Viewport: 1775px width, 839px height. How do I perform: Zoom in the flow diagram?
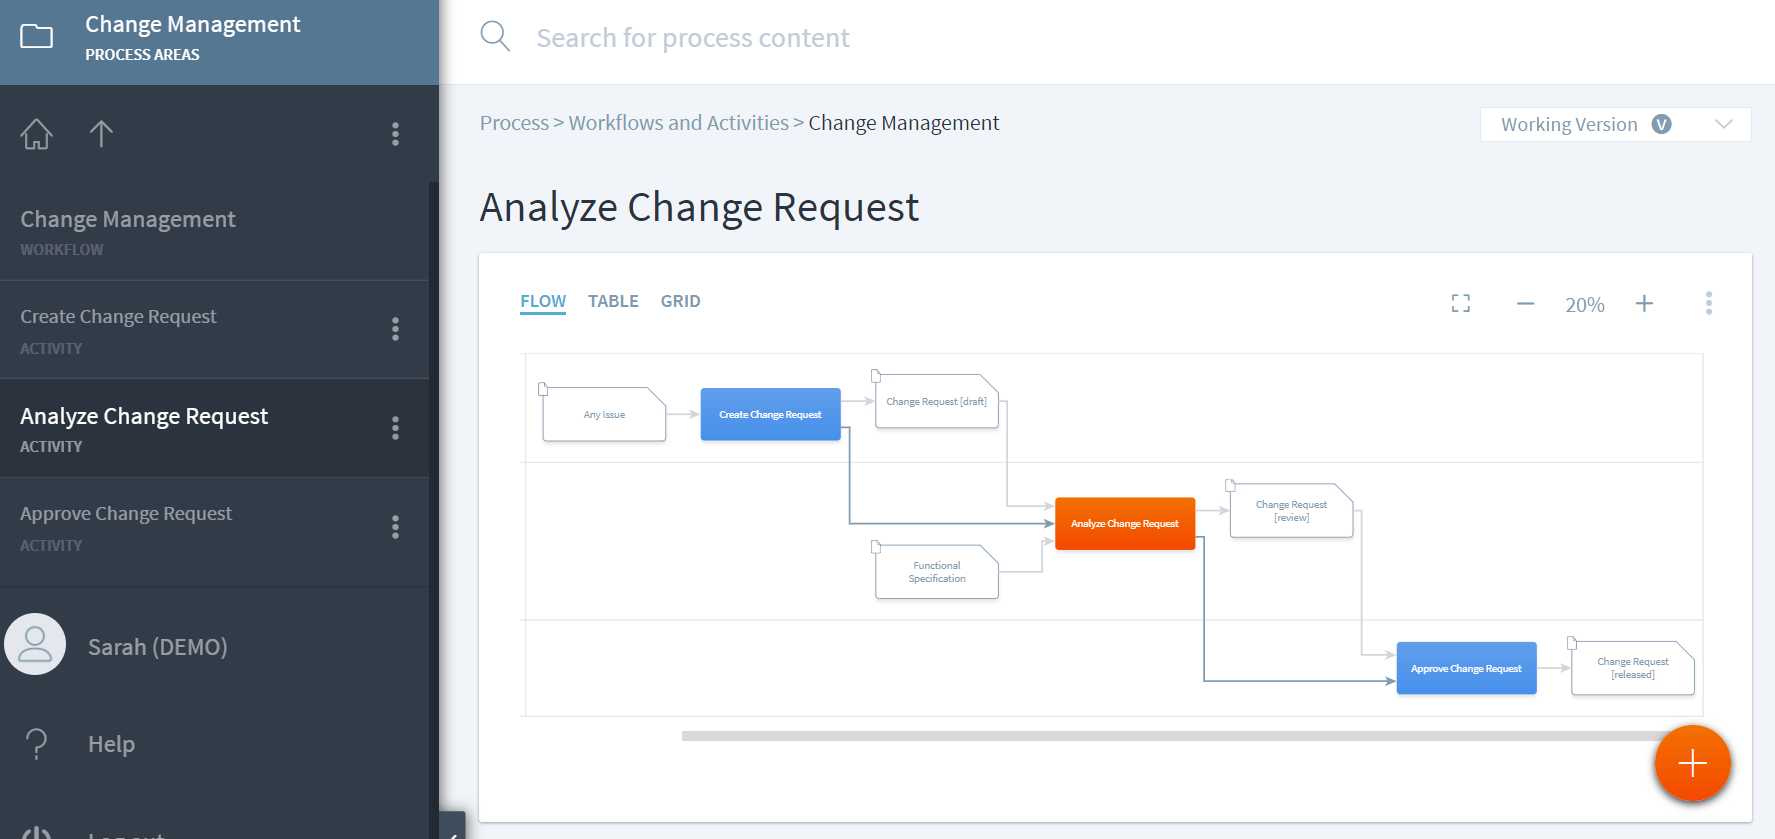[x=1644, y=304]
